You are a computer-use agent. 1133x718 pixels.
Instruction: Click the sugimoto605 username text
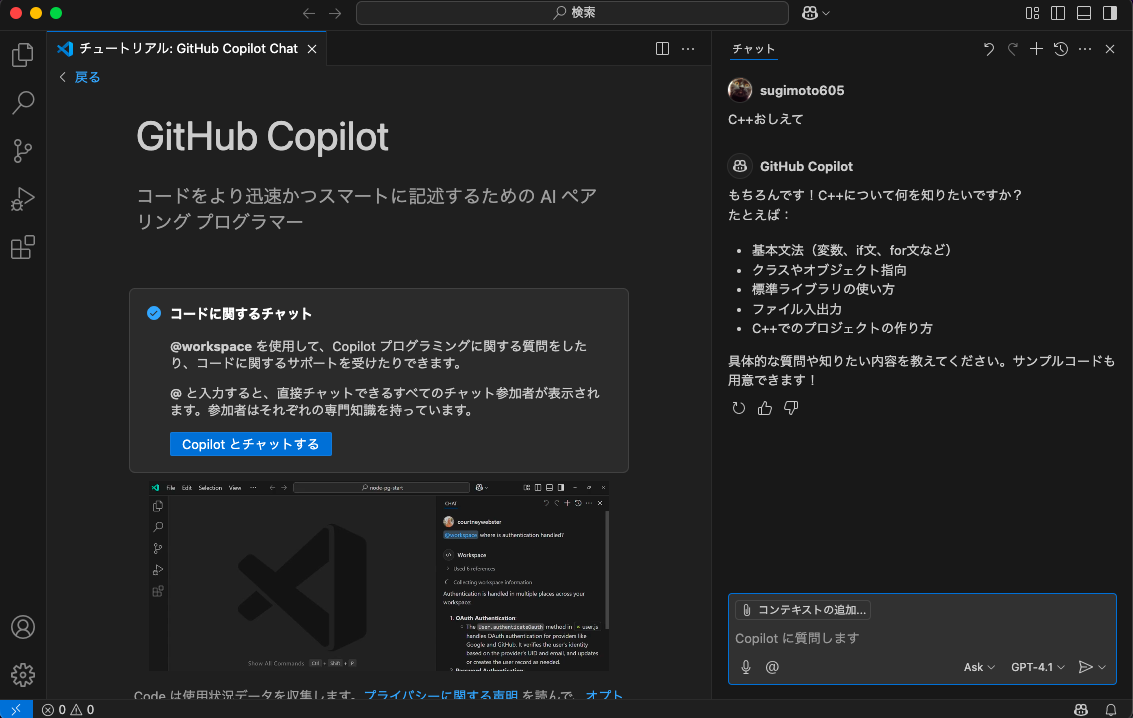pyautogui.click(x=802, y=90)
